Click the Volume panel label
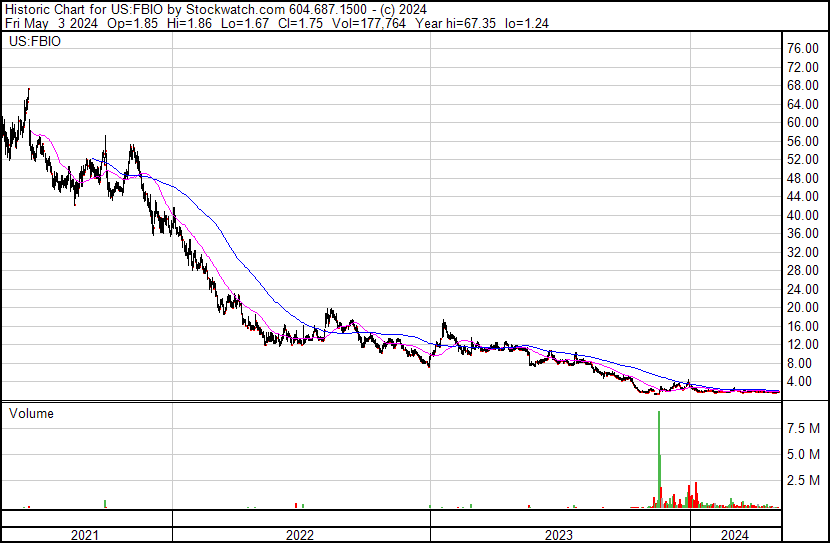 [31, 413]
